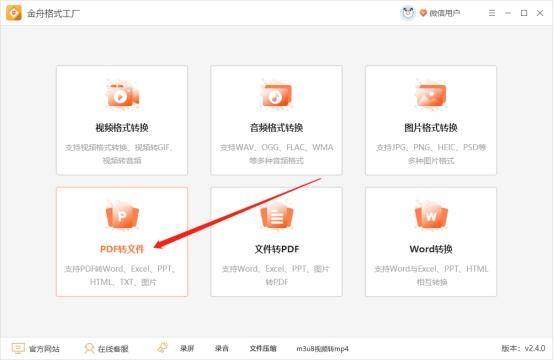554x360 pixels.
Task: Click the HTML, TXT, 图片 description line
Action: point(123,282)
